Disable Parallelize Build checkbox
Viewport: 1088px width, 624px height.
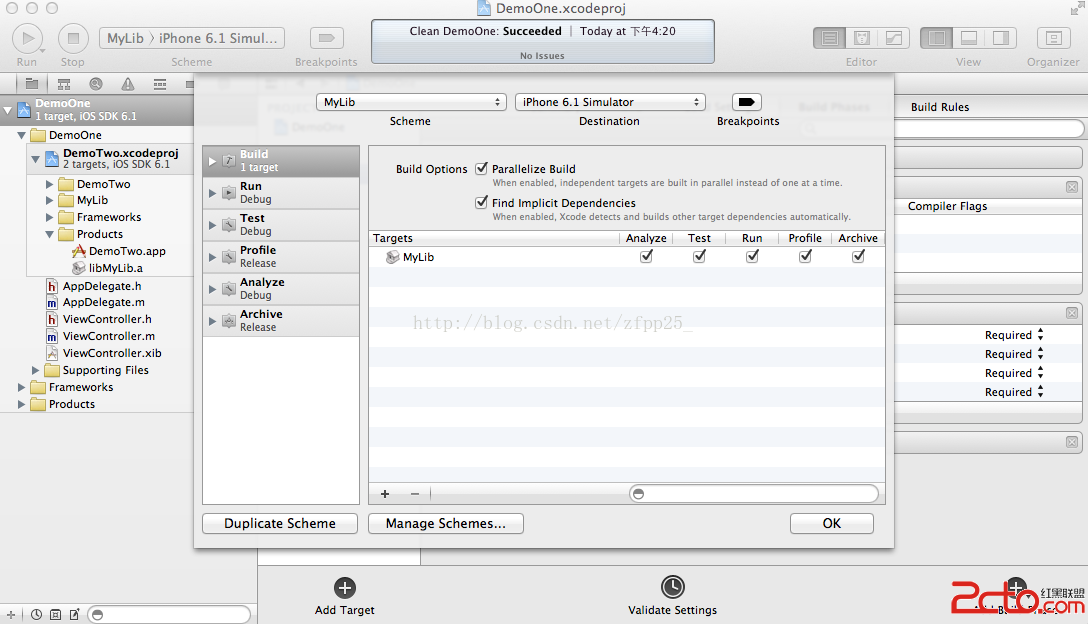point(482,169)
